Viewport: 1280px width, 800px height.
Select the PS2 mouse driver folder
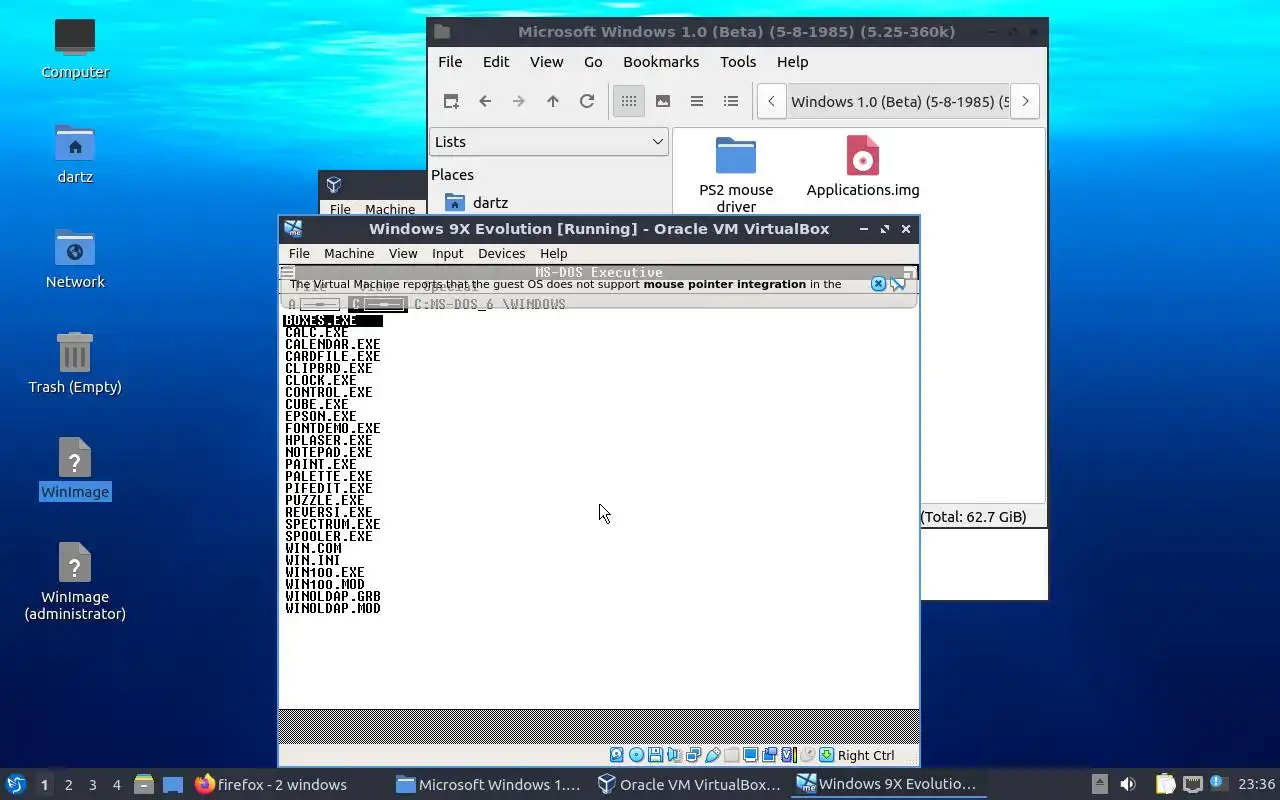pos(736,175)
